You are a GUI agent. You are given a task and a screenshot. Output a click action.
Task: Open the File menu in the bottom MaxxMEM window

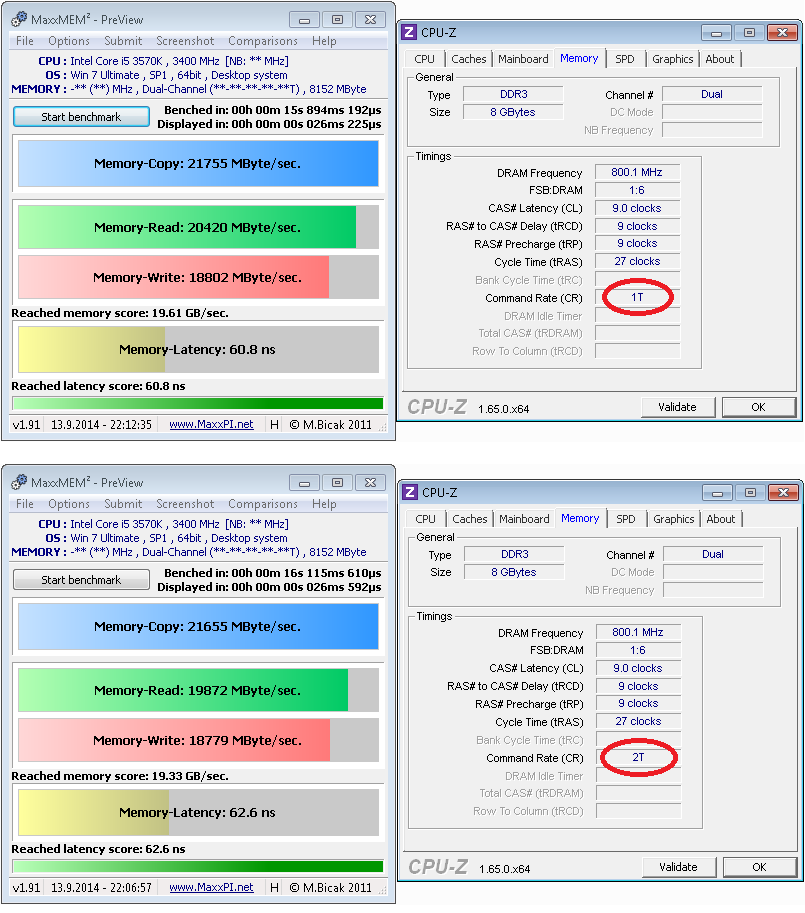24,504
